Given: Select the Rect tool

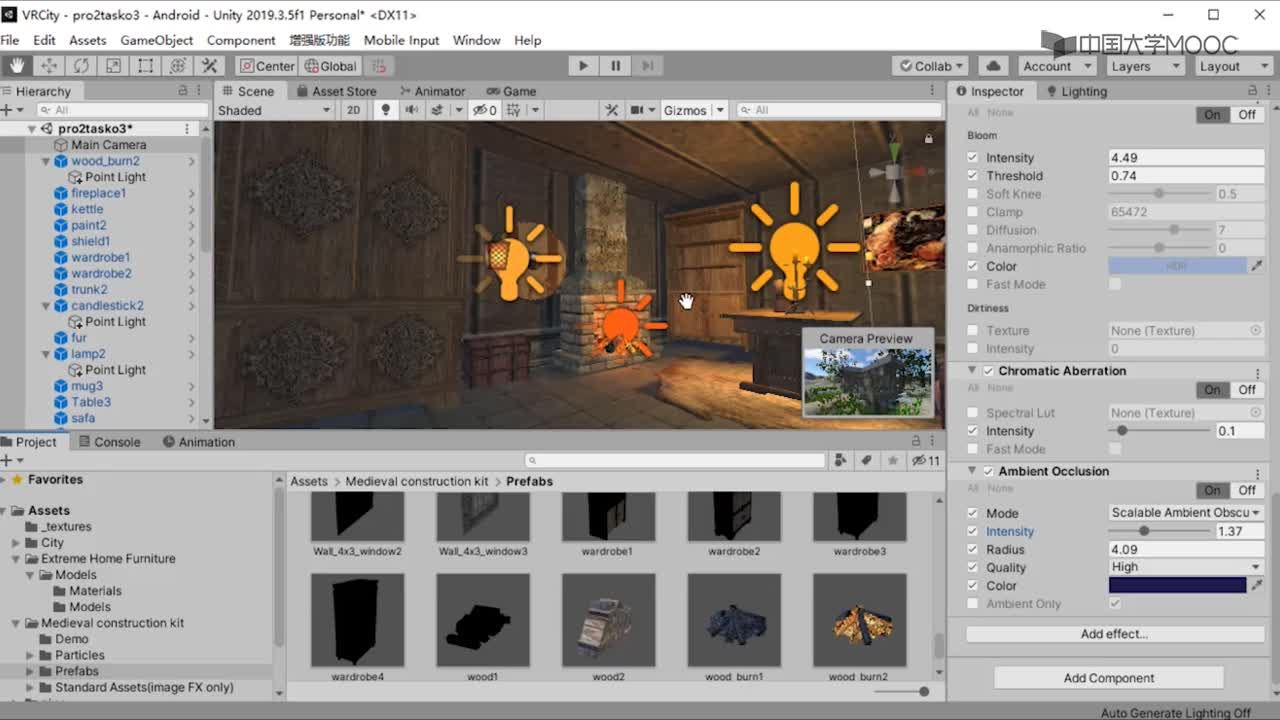Looking at the screenshot, I should point(145,66).
